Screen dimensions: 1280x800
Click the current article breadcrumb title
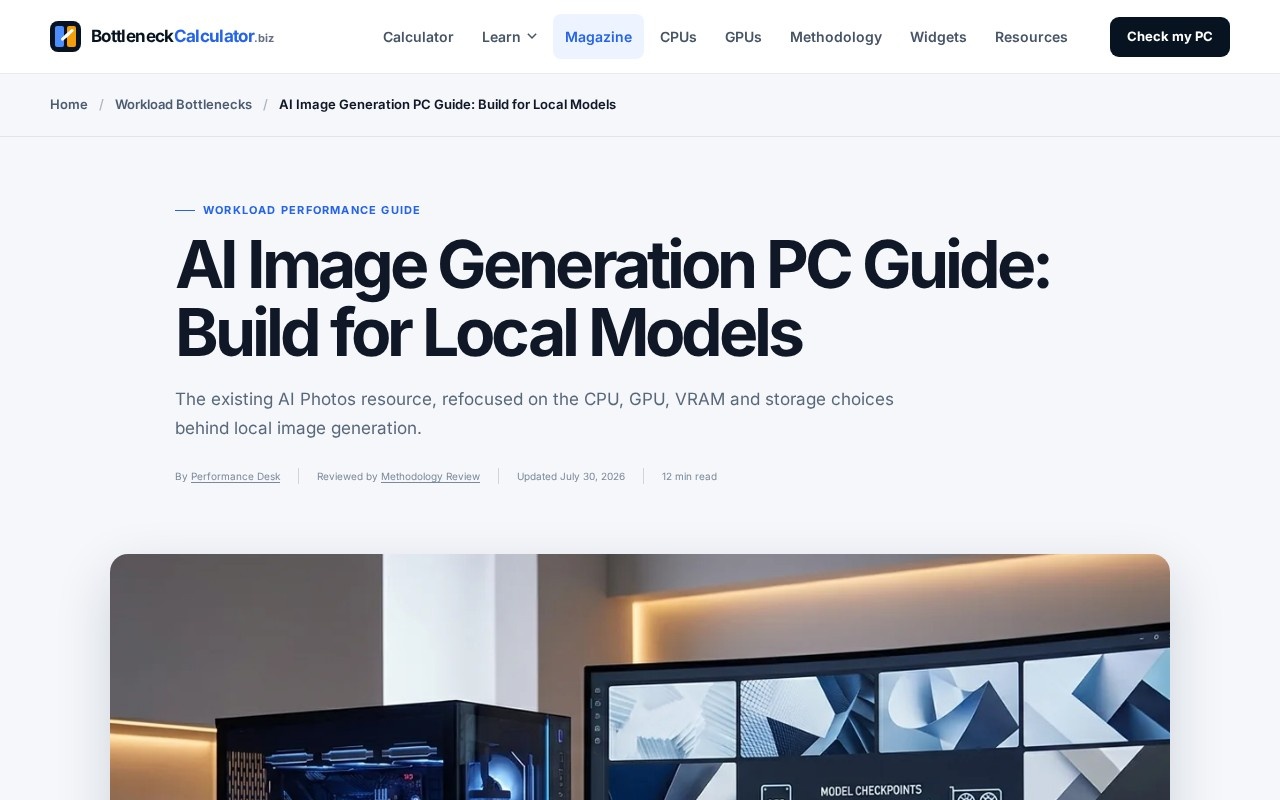coord(447,105)
